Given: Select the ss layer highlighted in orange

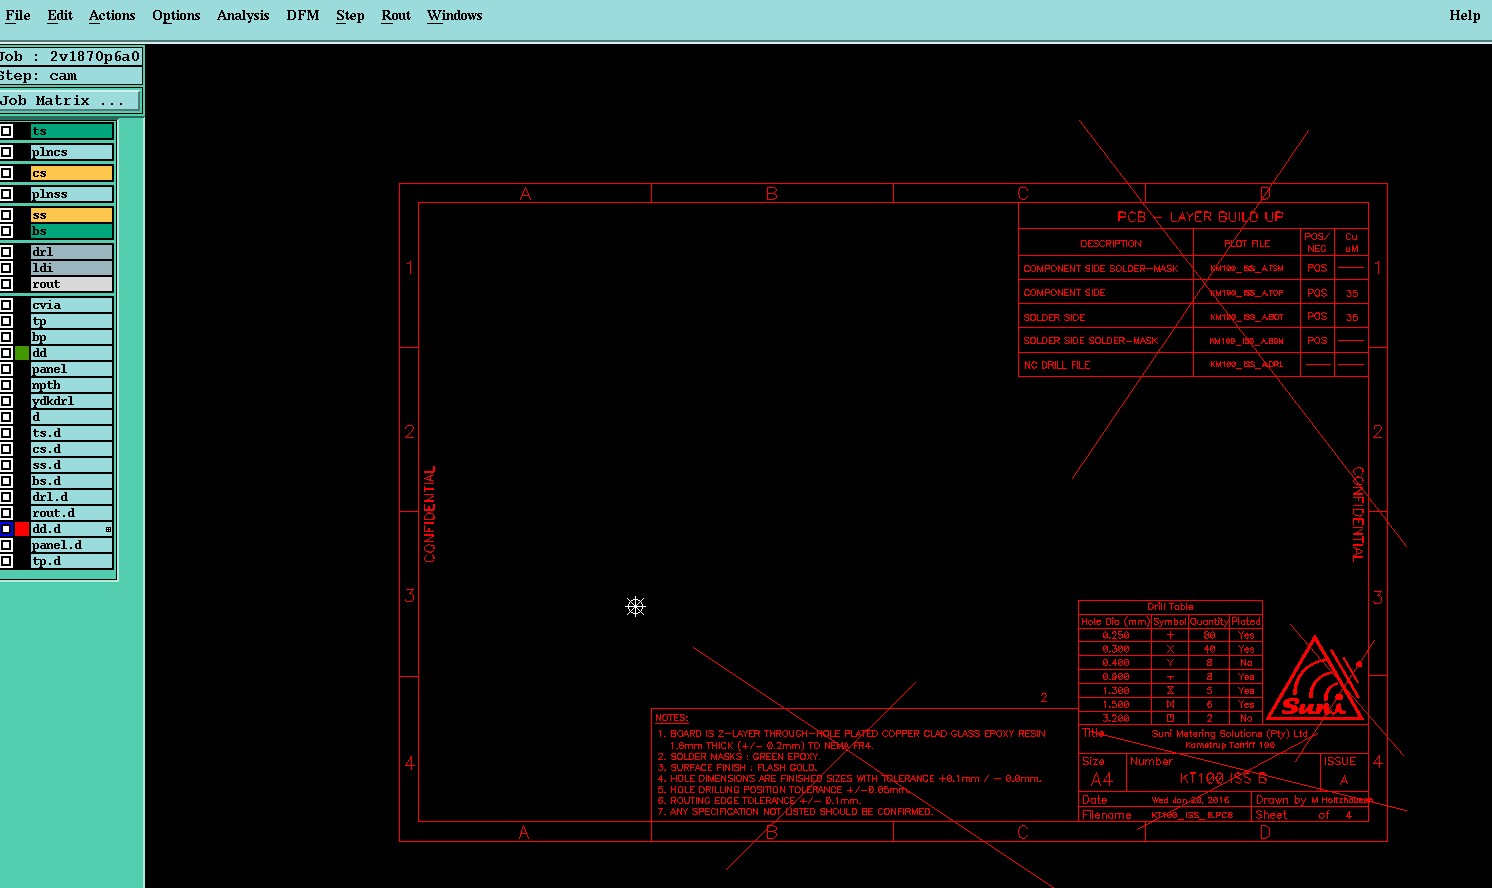Looking at the screenshot, I should click(x=71, y=215).
